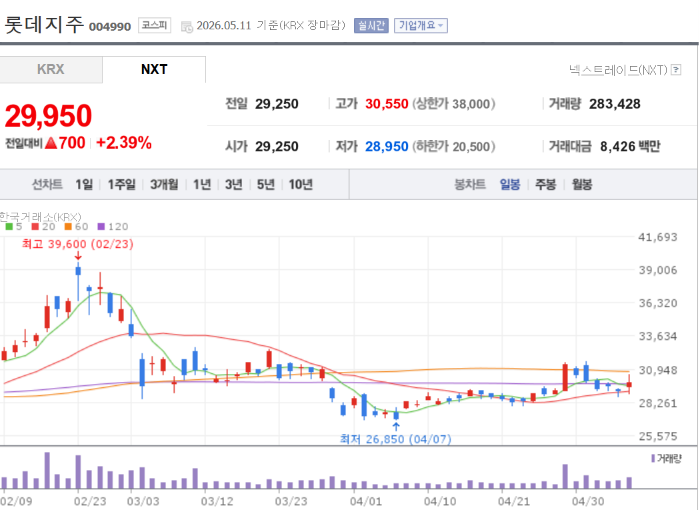
Task: Click the 최고 39,600 (02/23) chart label
Action: coord(78,244)
